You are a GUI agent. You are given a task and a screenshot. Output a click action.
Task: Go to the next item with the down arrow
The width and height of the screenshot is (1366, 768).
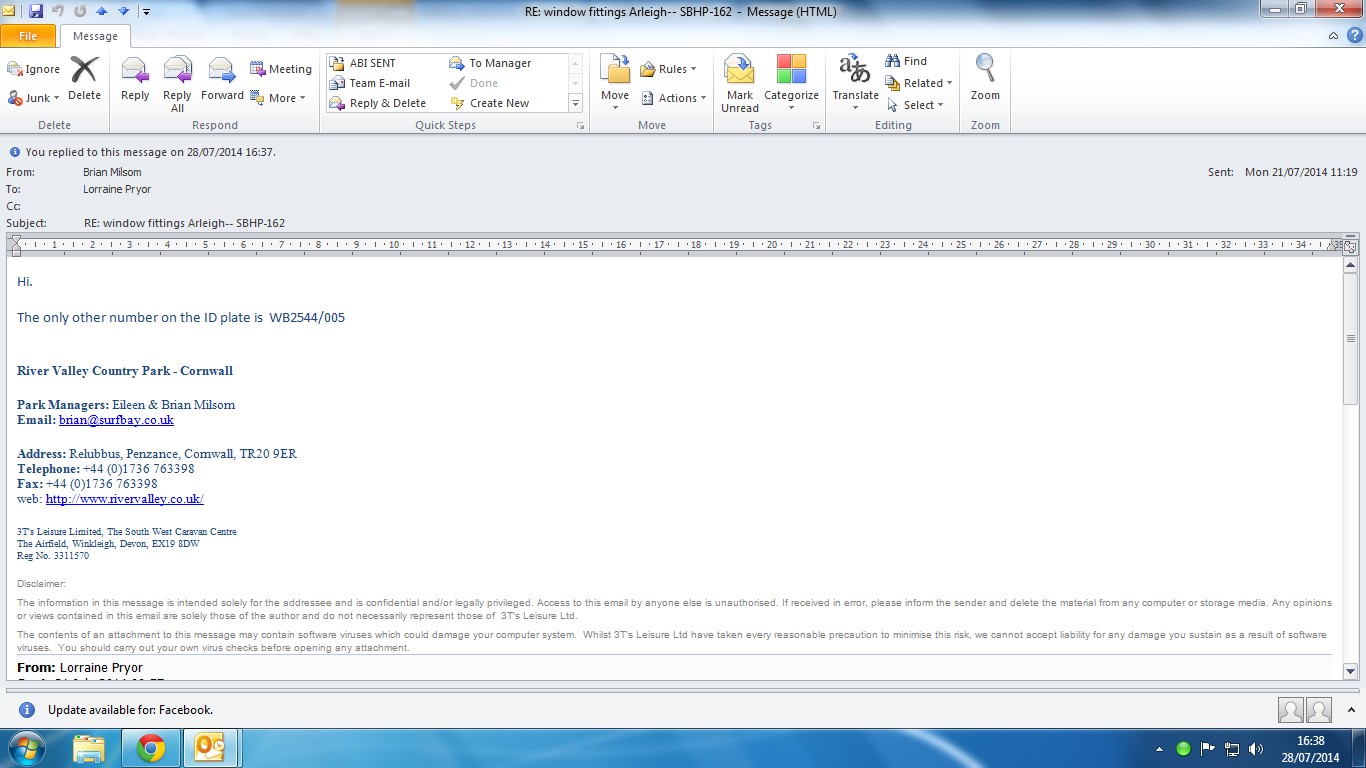124,12
